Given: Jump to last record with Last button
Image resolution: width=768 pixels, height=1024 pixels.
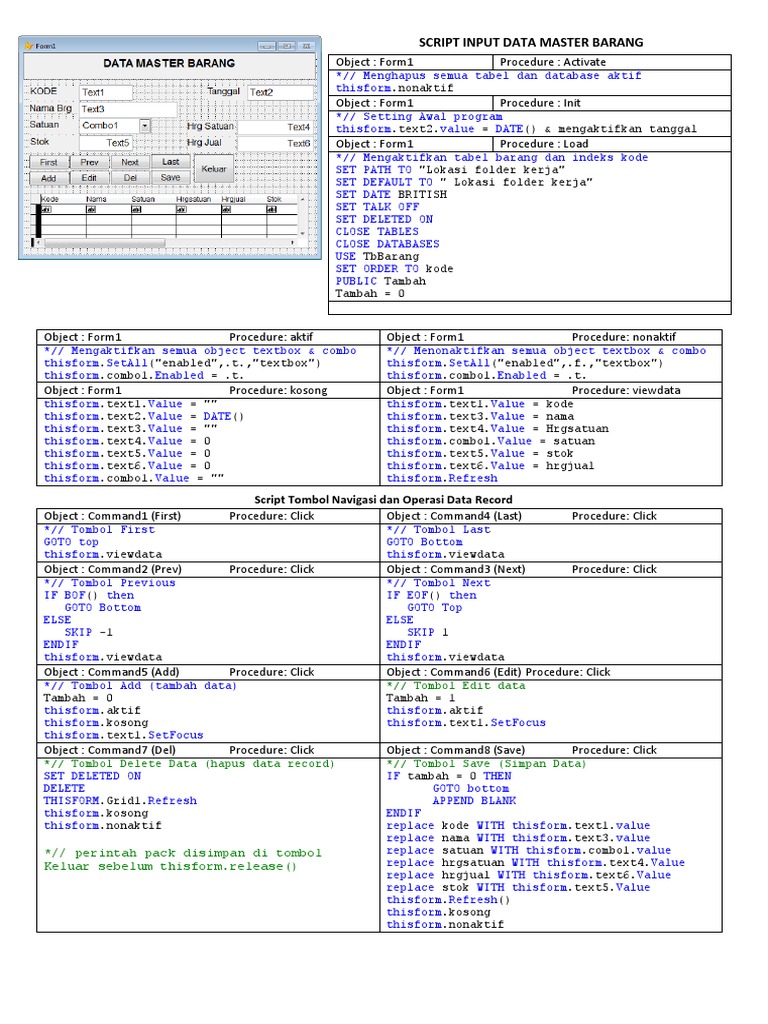Looking at the screenshot, I should pos(171,162).
